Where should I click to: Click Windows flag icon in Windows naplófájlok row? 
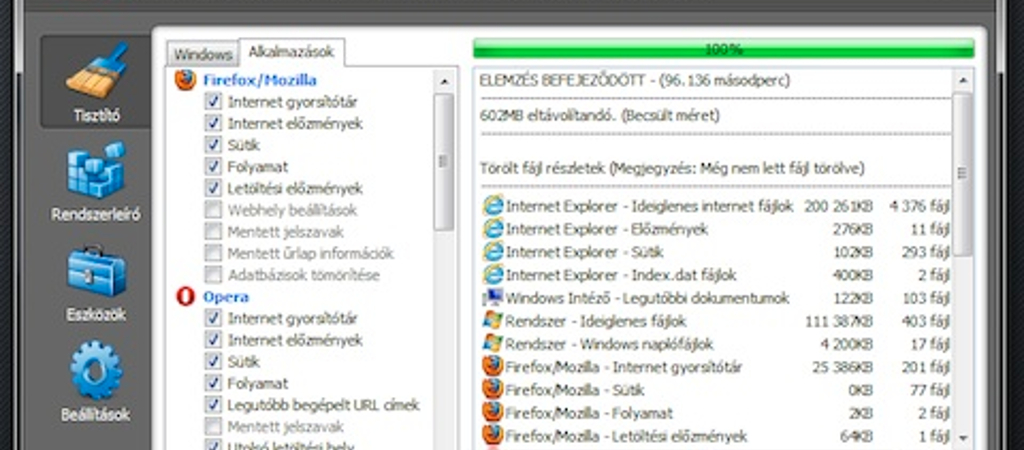[x=493, y=344]
